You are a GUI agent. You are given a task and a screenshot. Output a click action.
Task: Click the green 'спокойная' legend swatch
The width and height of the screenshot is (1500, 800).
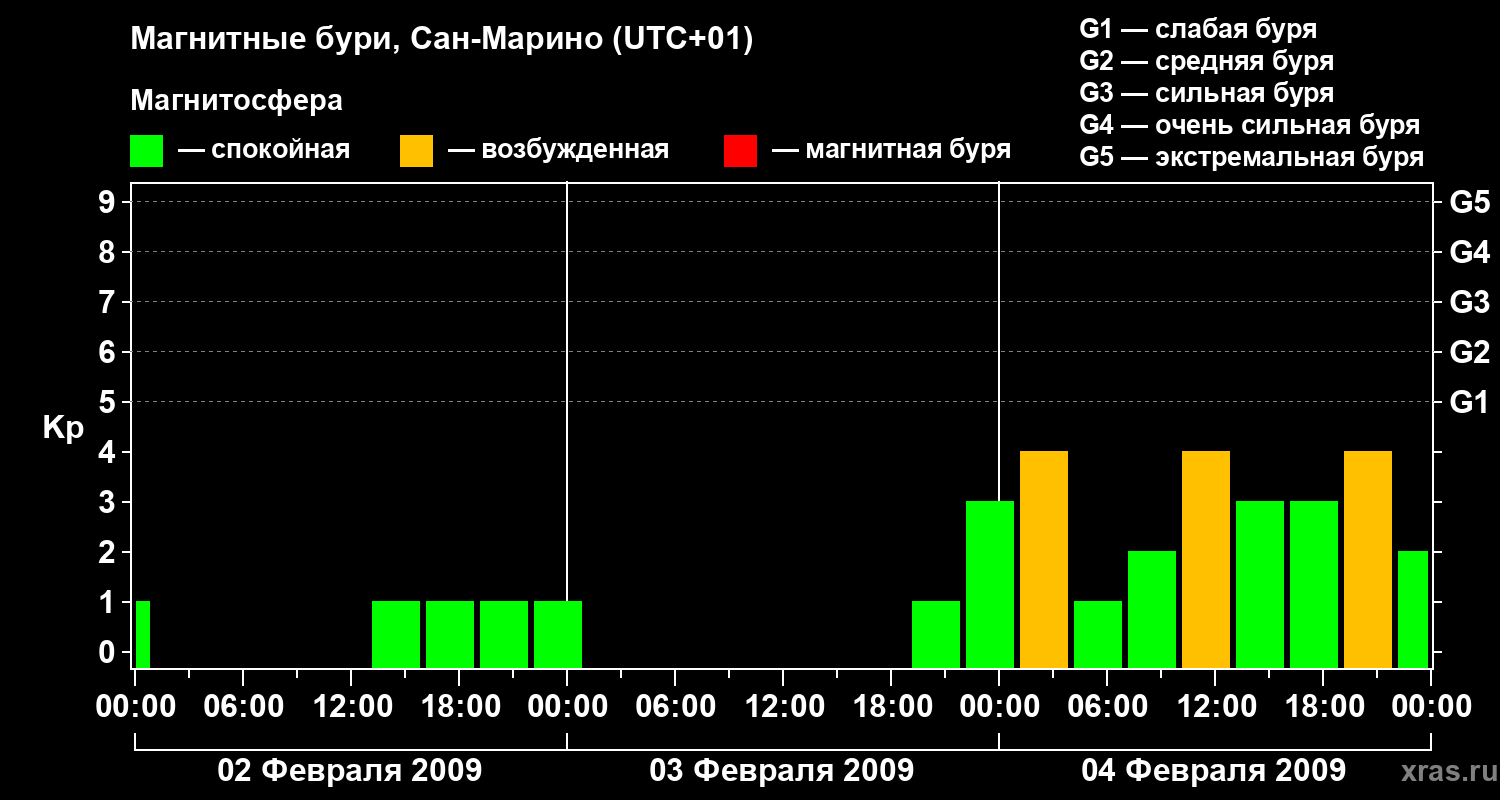[x=146, y=151]
